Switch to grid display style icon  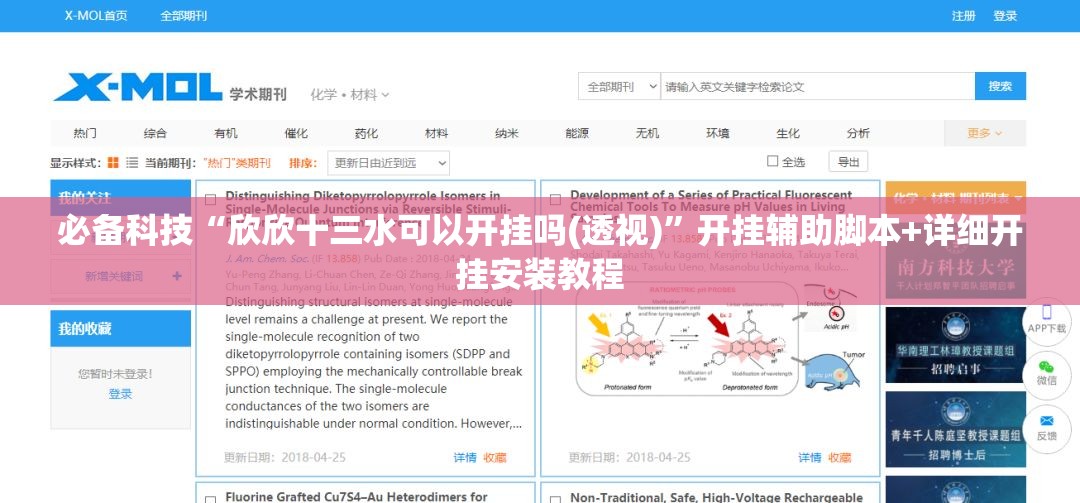[114, 163]
